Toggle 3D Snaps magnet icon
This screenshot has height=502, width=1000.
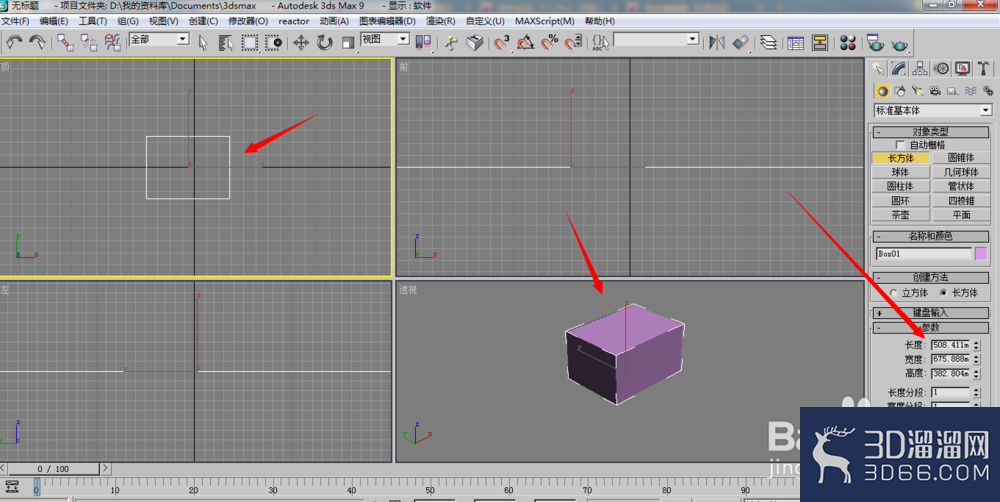tap(501, 43)
